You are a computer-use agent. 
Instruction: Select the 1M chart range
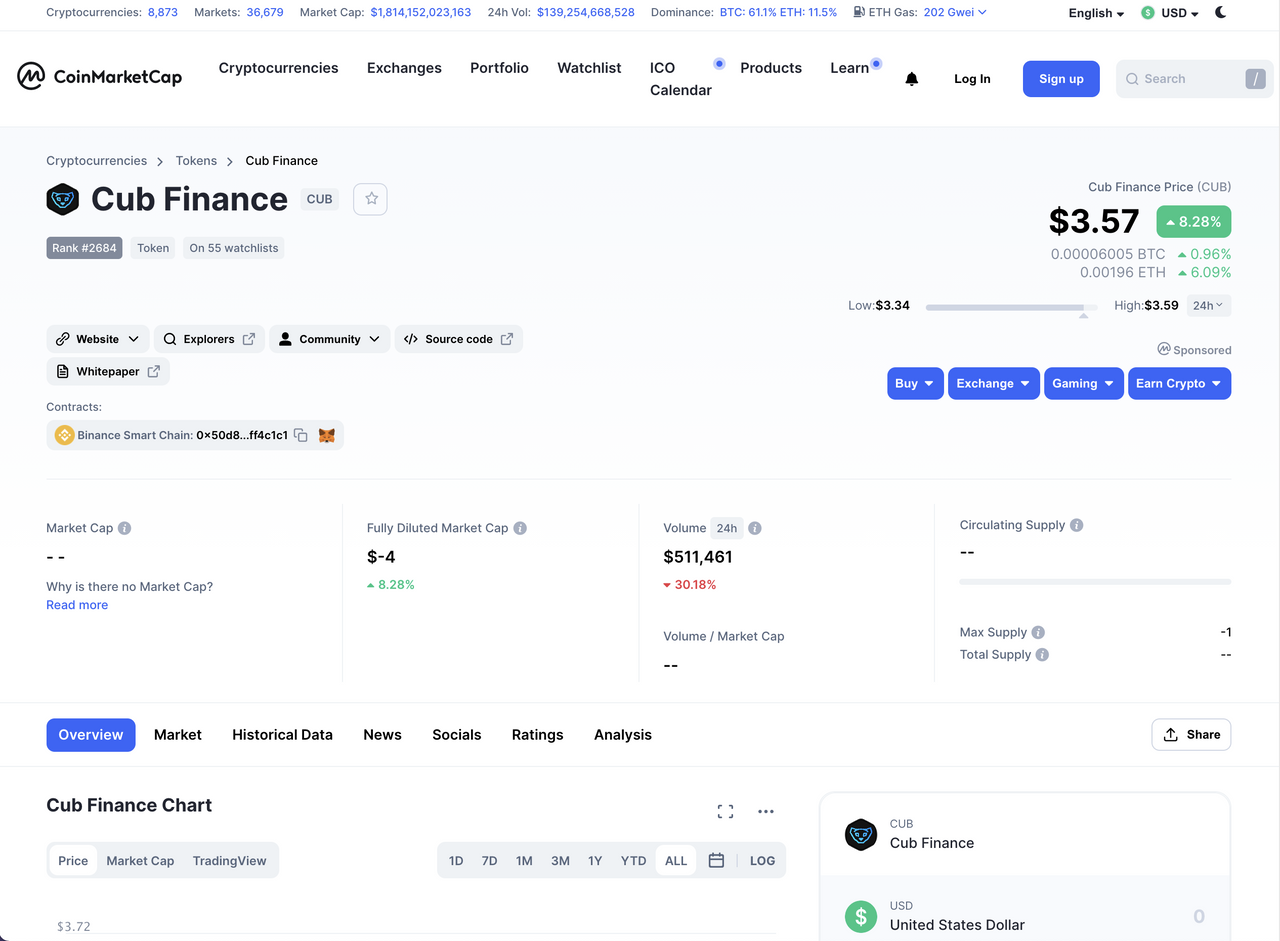point(524,860)
